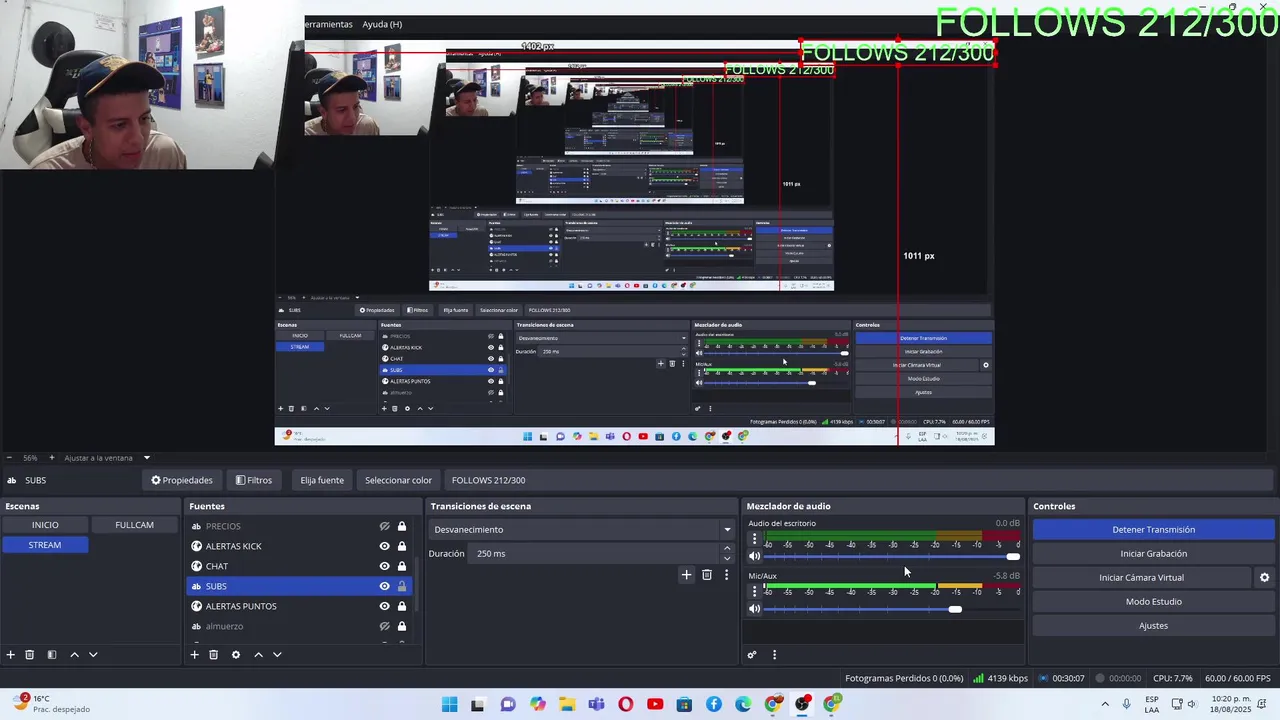Viewport: 1280px width, 720px height.
Task: Mute Mic/Aux speaker icon
Action: [x=755, y=609]
